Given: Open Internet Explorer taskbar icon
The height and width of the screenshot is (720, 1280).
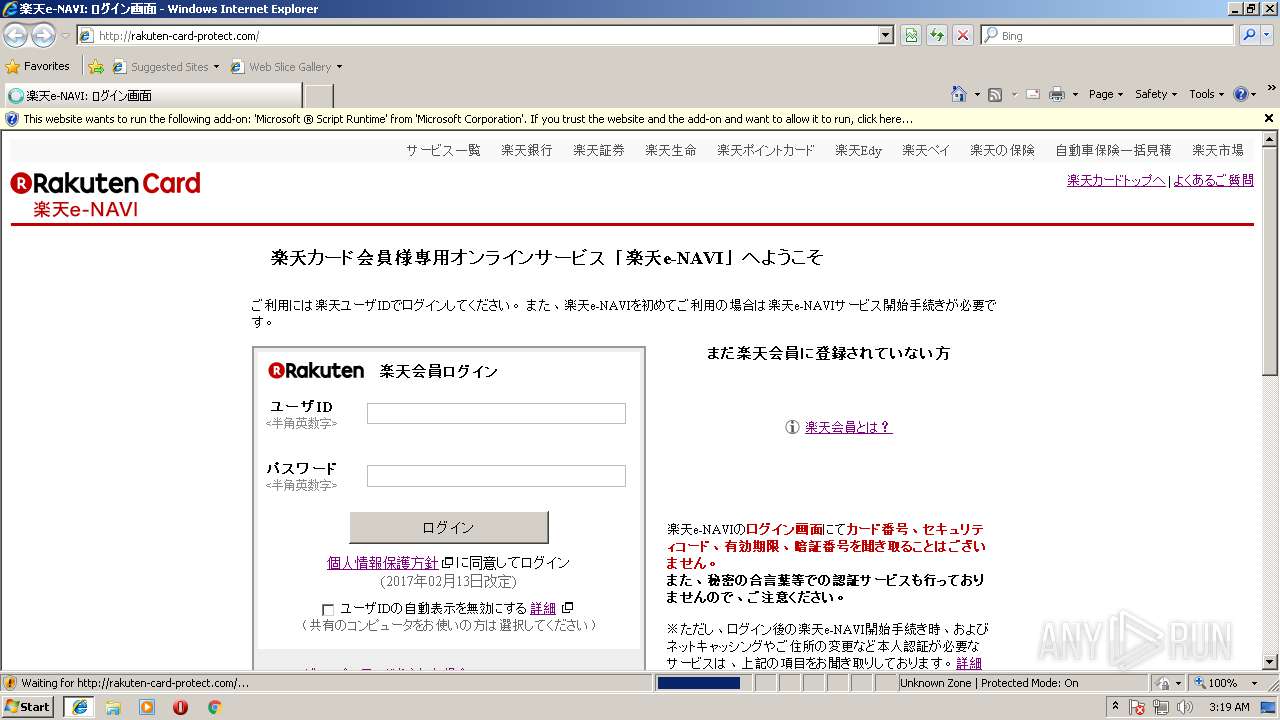Looking at the screenshot, I should [79, 706].
